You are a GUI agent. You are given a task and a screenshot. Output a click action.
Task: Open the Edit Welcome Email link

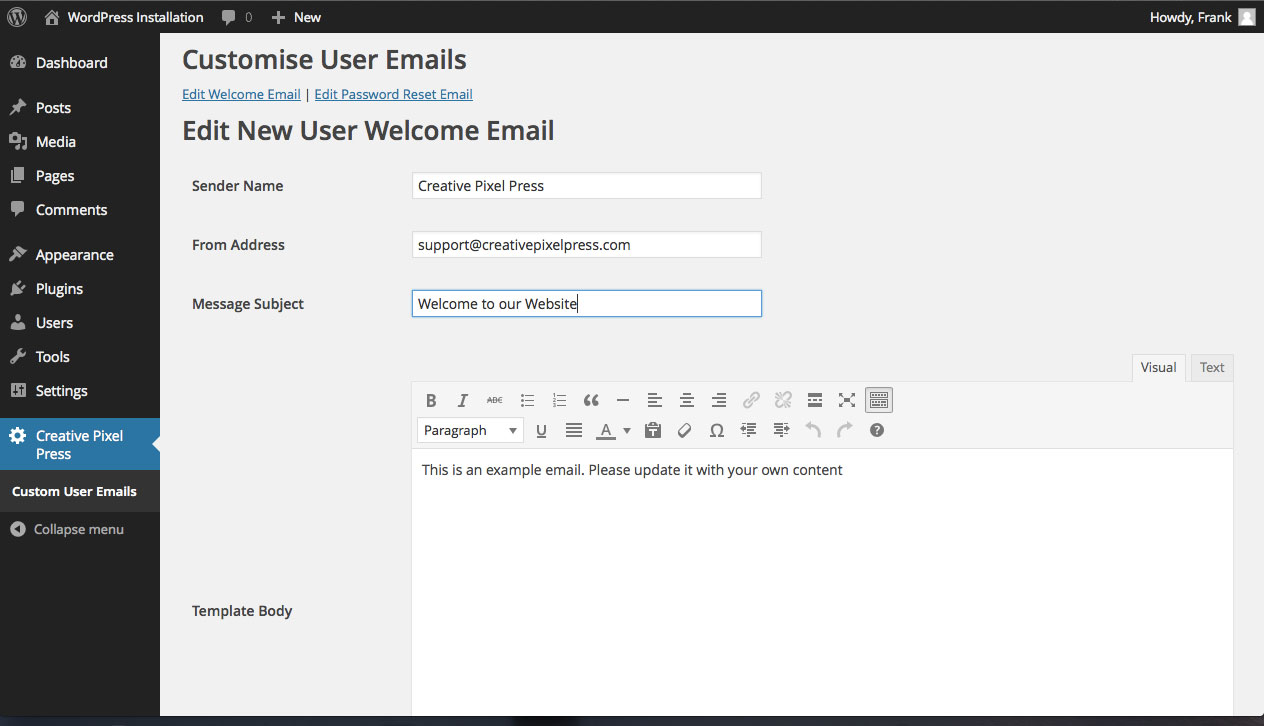pyautogui.click(x=241, y=94)
